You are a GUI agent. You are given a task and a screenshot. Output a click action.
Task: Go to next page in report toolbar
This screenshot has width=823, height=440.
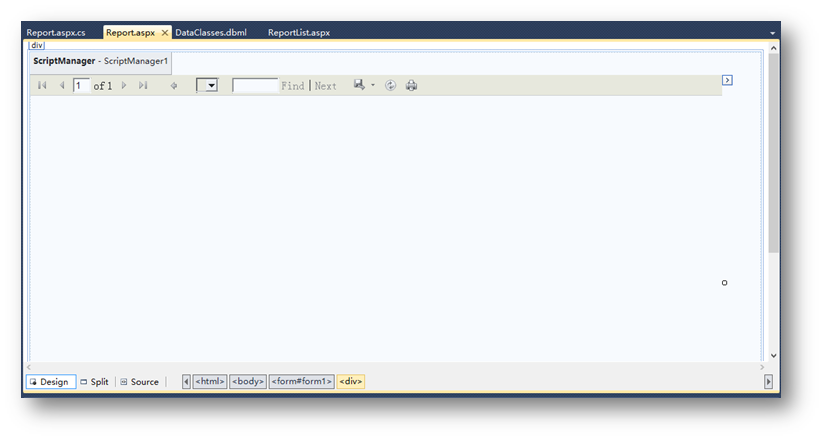click(x=124, y=85)
